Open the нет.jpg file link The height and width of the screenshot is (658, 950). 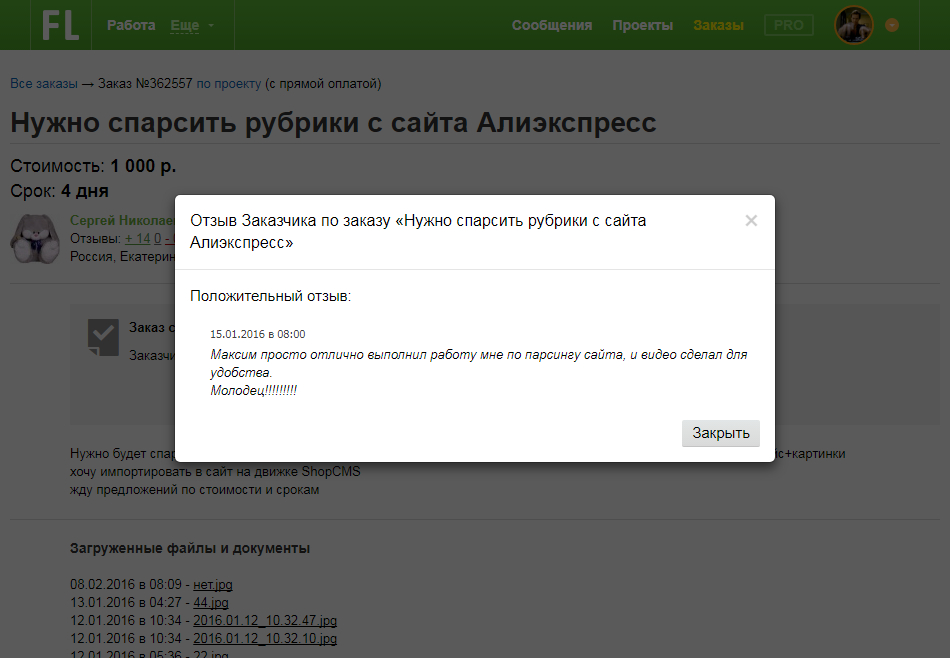point(213,585)
